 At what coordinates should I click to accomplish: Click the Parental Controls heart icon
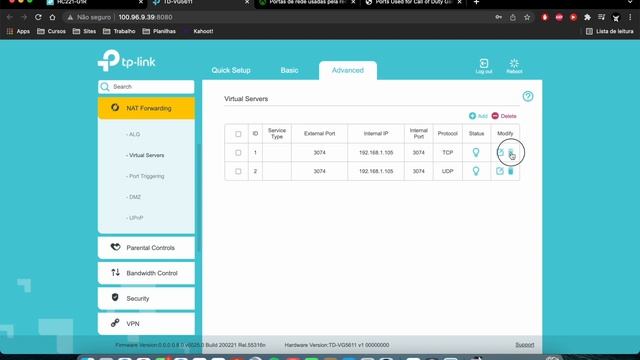click(x=116, y=247)
